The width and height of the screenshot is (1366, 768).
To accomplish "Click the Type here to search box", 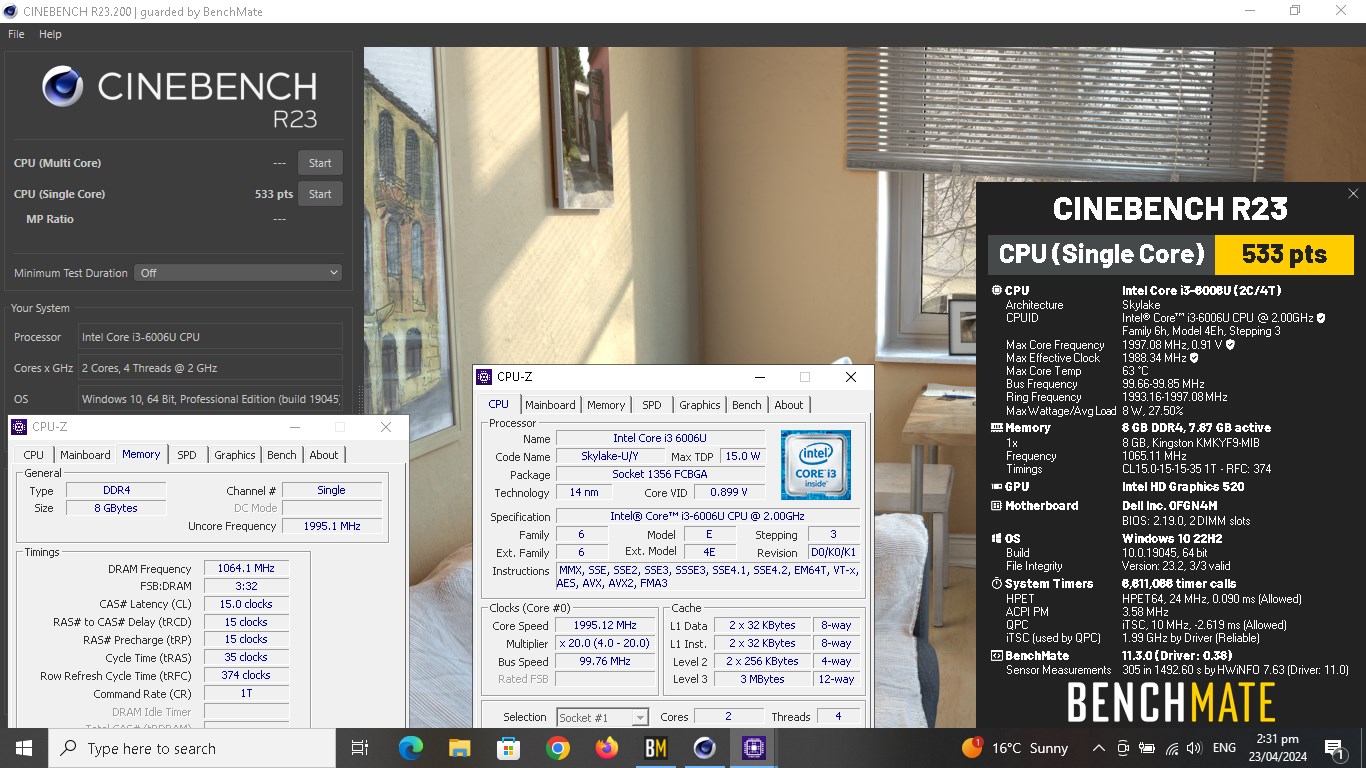I will [192, 748].
